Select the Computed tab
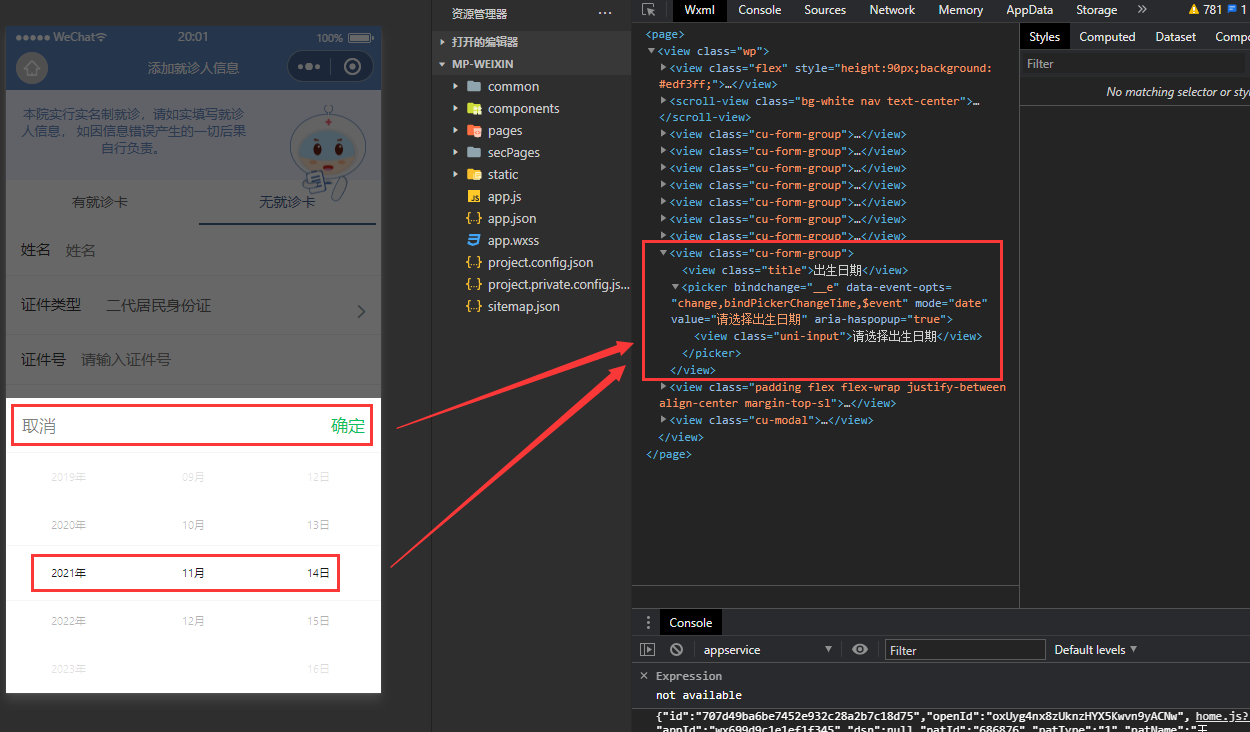1250x732 pixels. pos(1107,37)
